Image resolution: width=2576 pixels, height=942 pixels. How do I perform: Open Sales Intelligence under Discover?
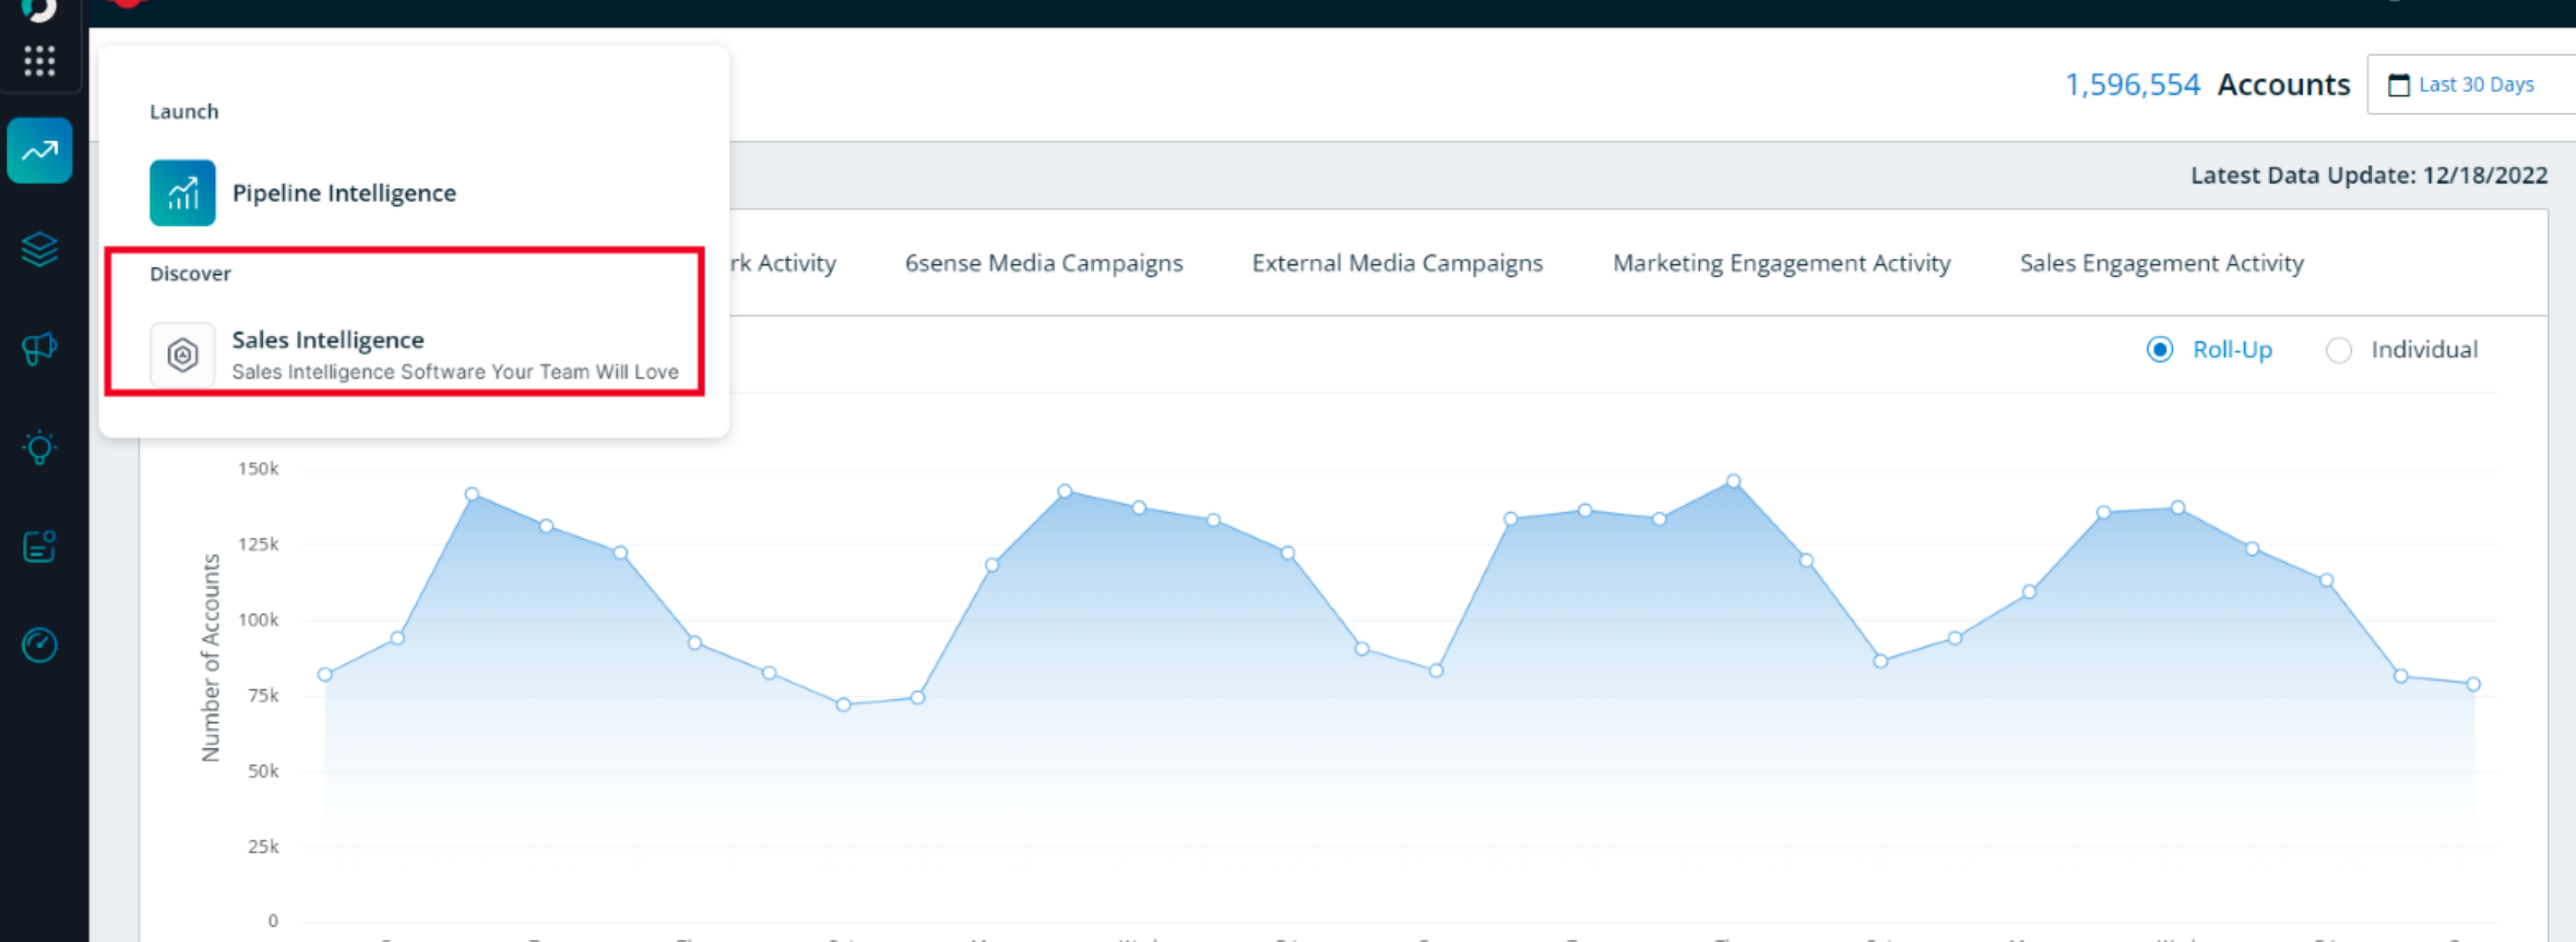[328, 340]
